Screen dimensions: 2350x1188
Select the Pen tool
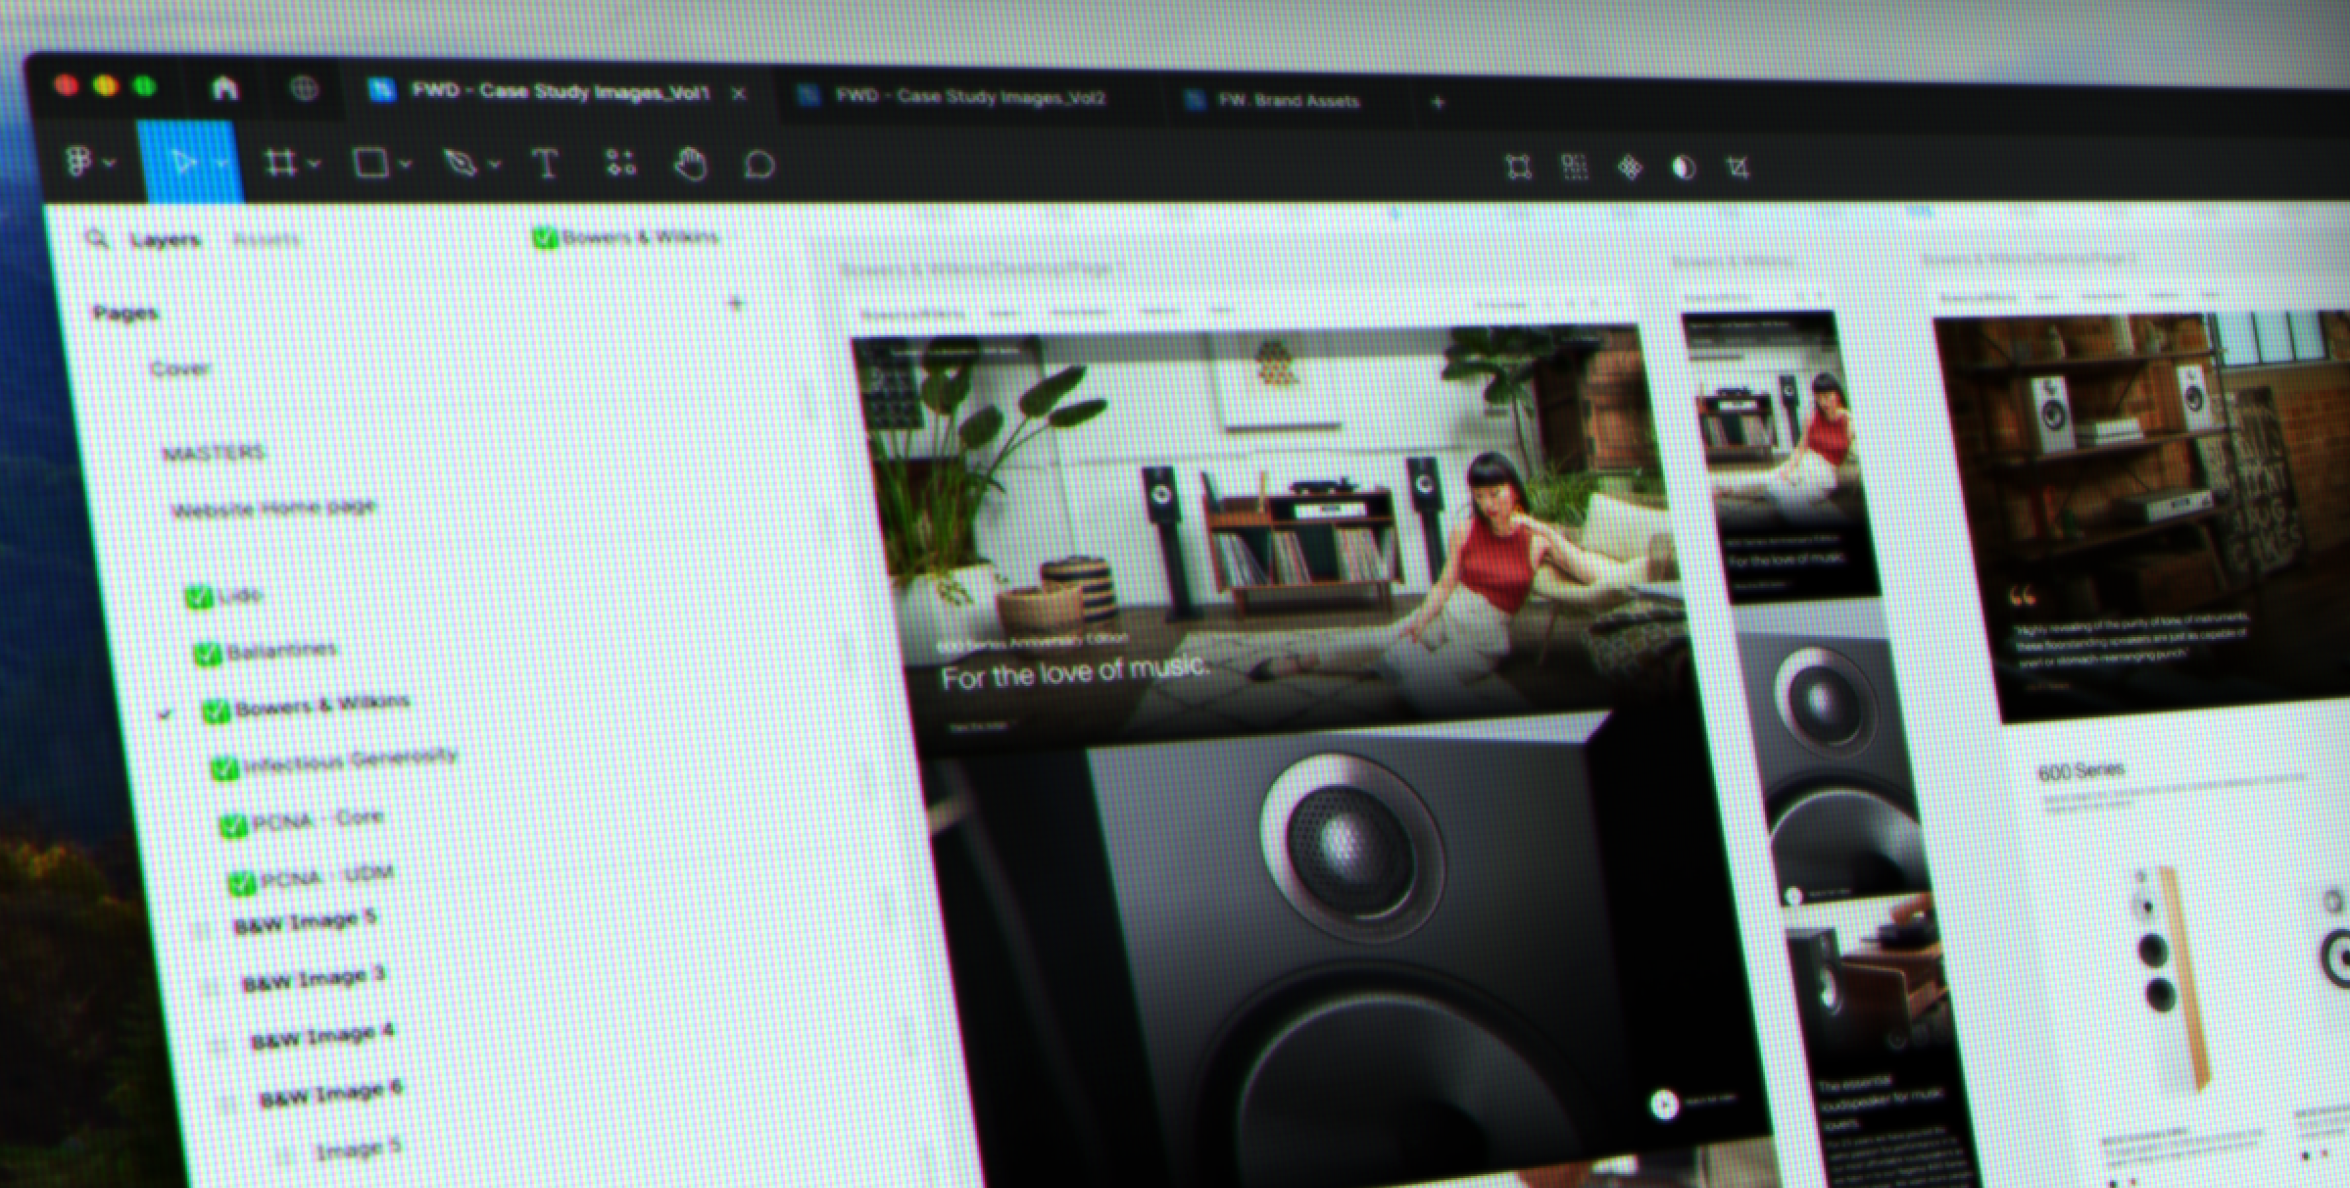460,163
